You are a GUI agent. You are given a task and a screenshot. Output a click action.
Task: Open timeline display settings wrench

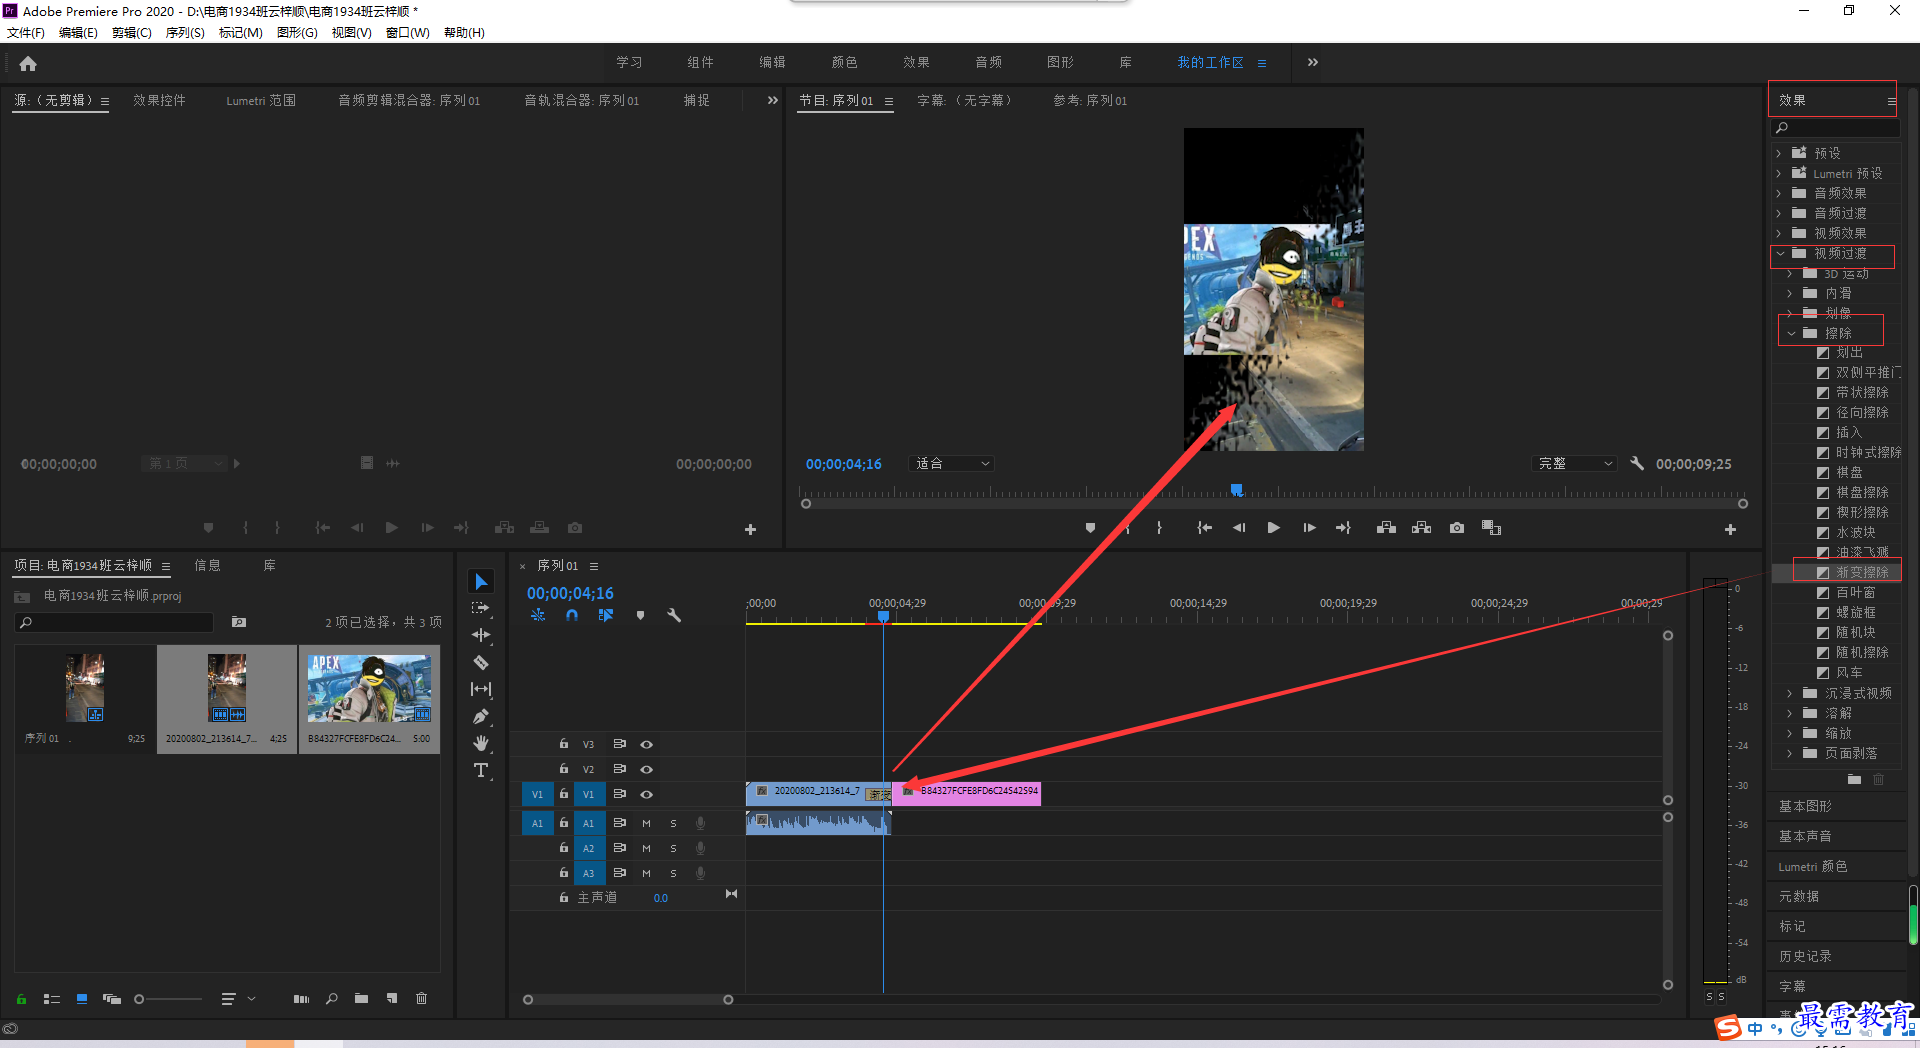[674, 616]
